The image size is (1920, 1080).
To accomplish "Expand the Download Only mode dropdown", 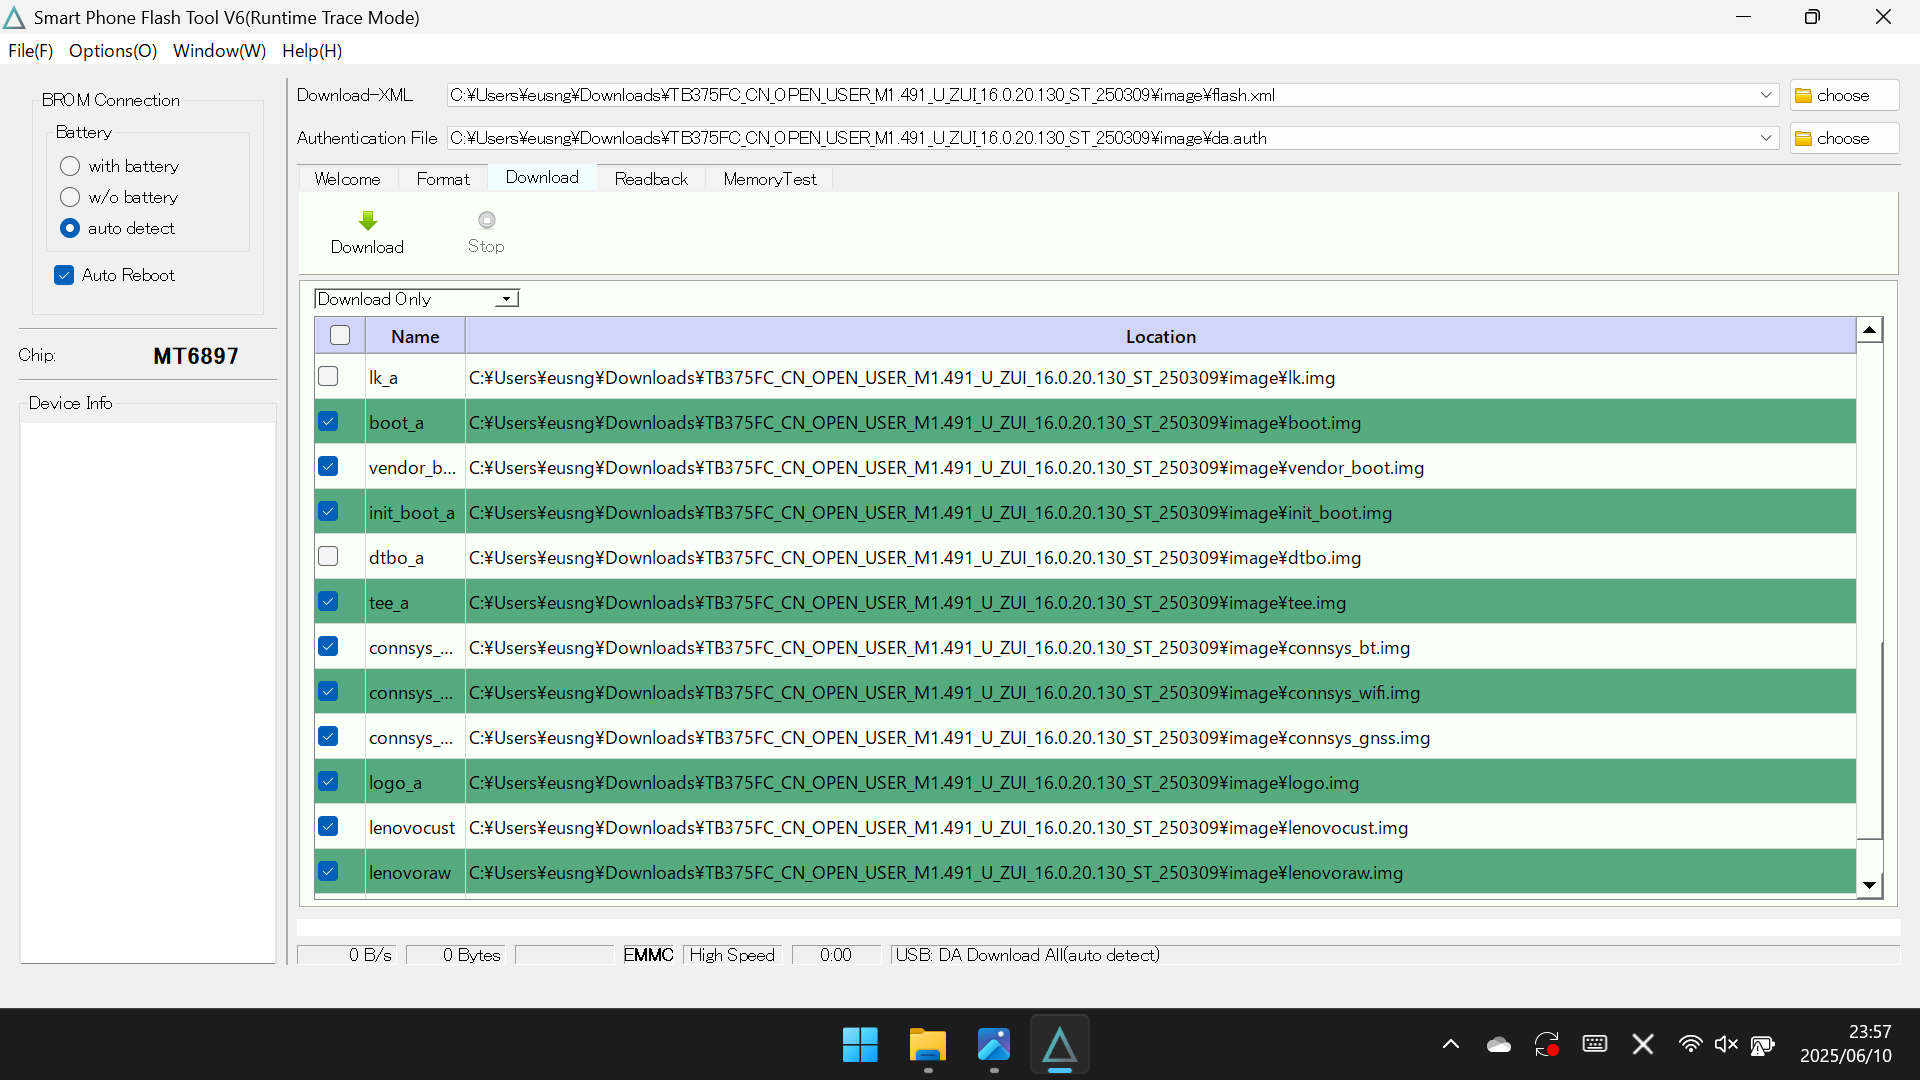I will point(507,299).
